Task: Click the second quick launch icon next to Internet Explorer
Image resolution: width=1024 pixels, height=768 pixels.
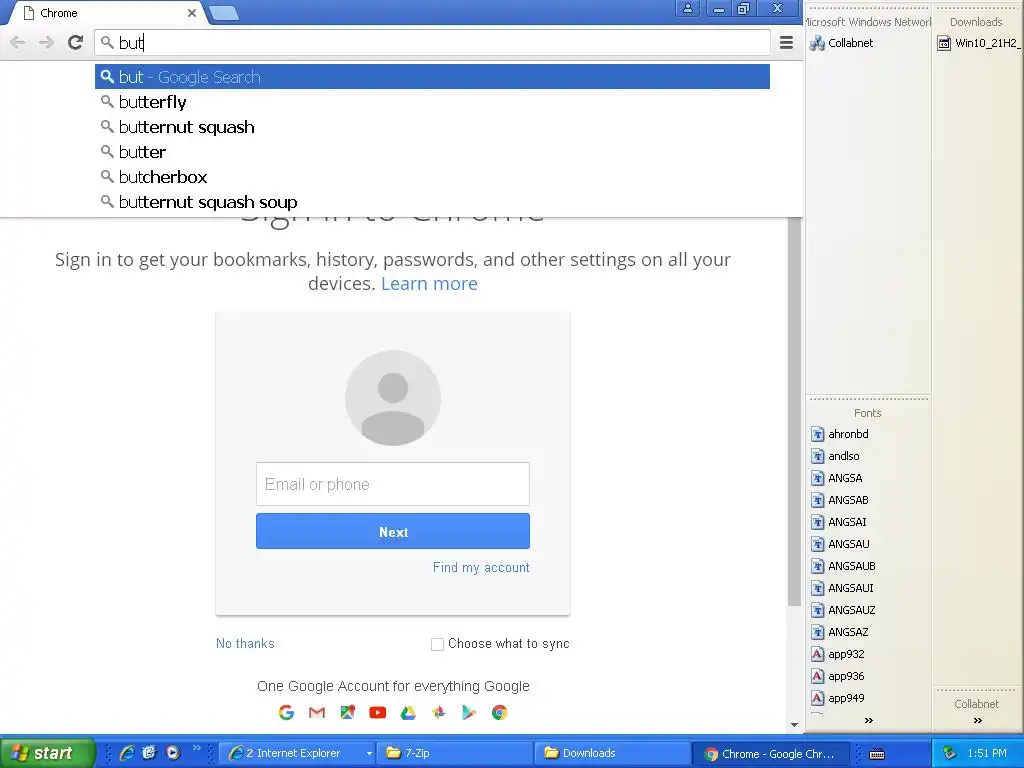Action: (150, 753)
